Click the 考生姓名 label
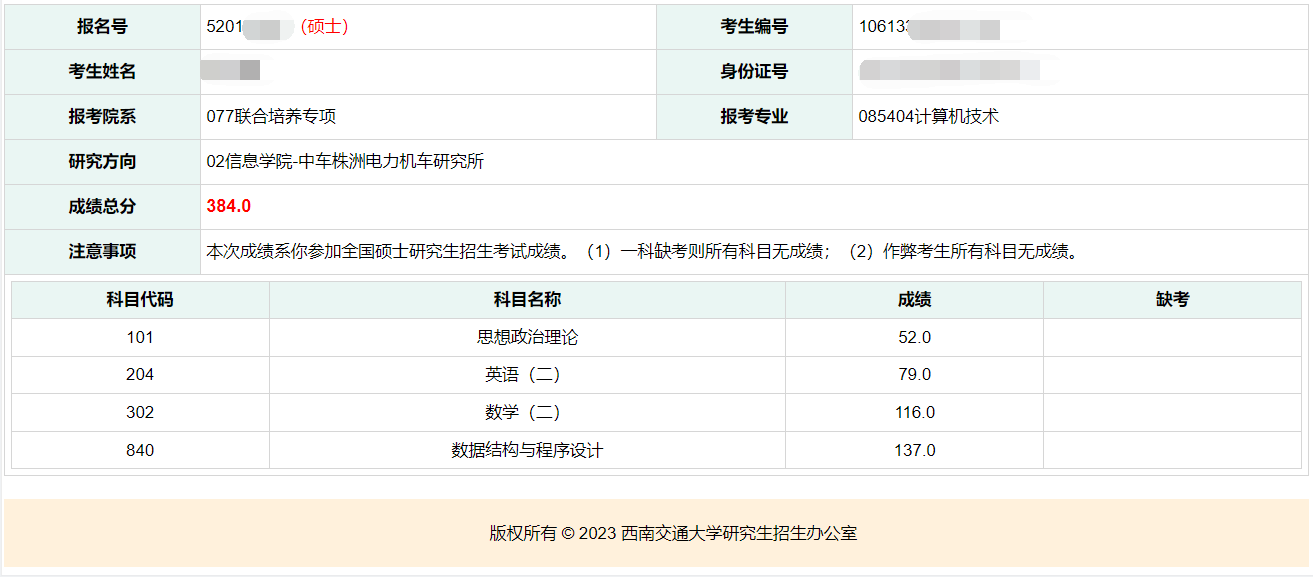The image size is (1313, 577). (102, 72)
